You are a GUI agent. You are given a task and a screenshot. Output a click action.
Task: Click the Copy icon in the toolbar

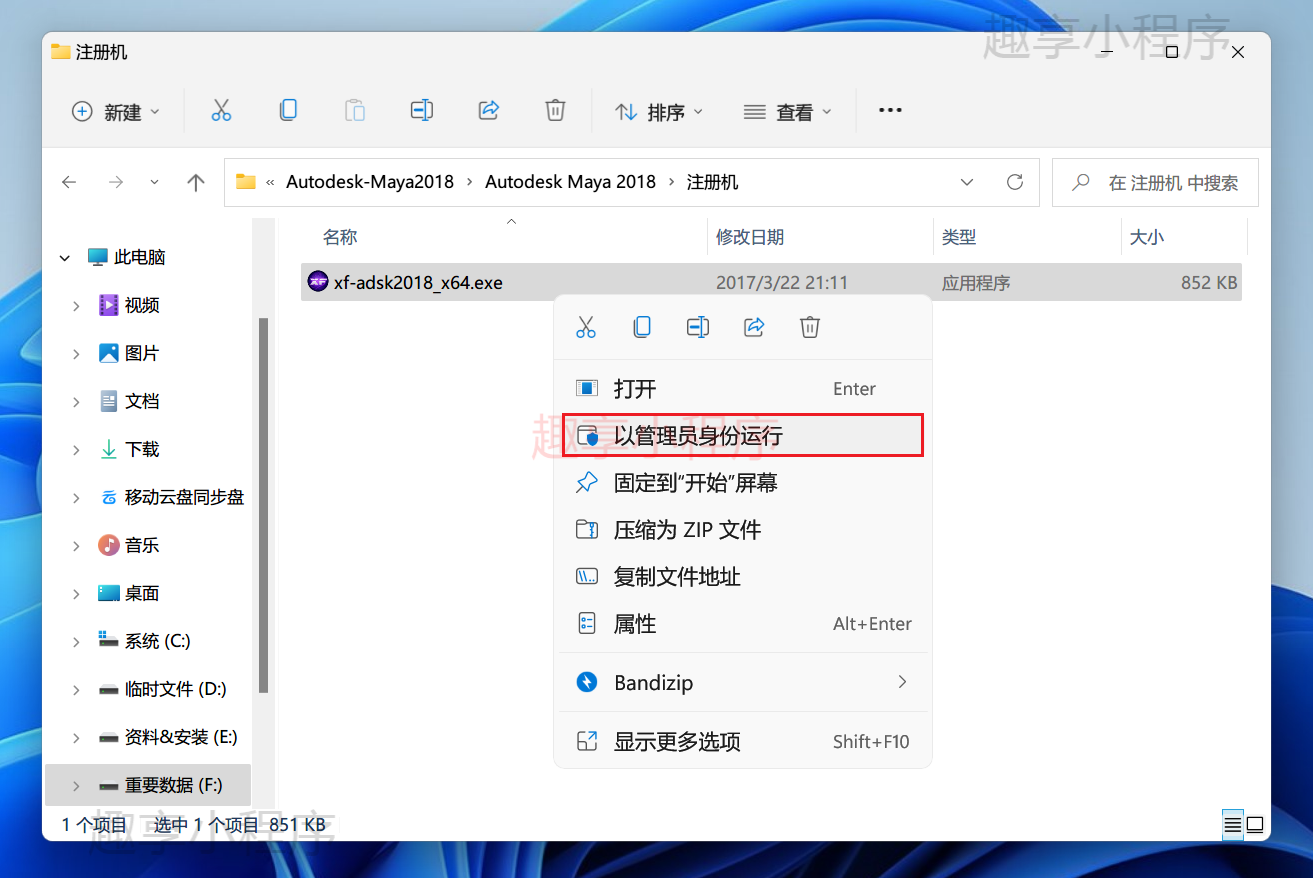[288, 111]
